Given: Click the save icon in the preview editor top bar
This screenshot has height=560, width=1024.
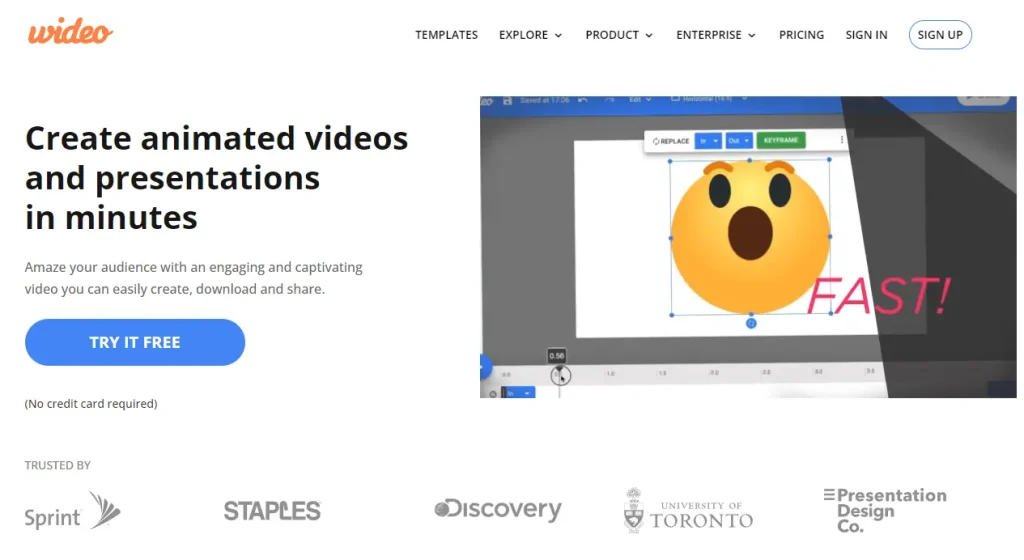Looking at the screenshot, I should 507,101.
